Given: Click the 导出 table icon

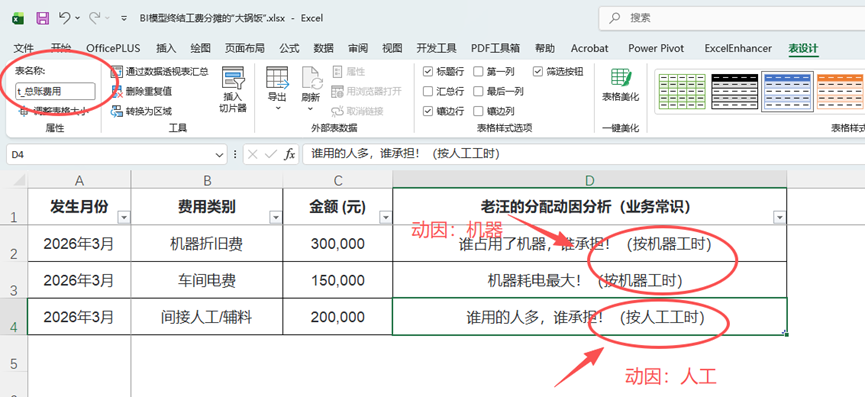Looking at the screenshot, I should (x=277, y=77).
